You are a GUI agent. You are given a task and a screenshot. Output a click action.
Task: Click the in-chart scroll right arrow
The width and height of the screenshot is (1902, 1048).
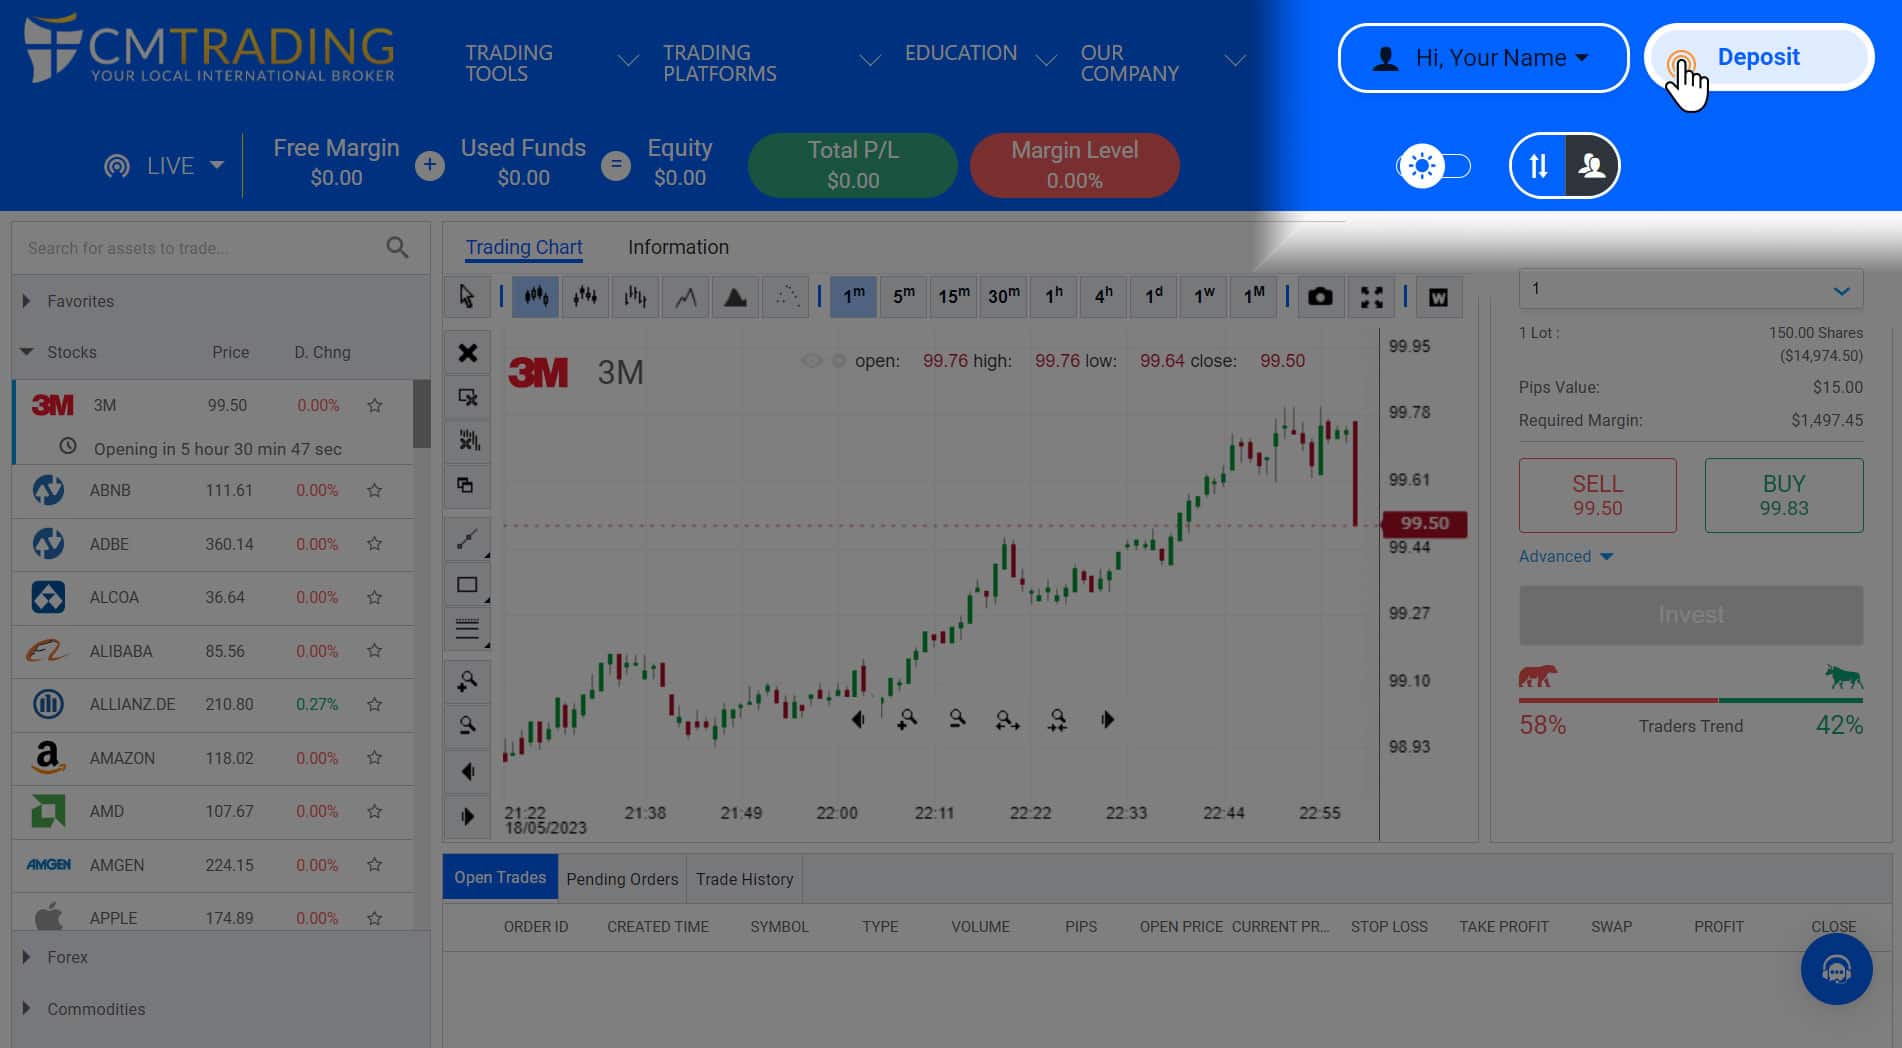coord(1107,719)
